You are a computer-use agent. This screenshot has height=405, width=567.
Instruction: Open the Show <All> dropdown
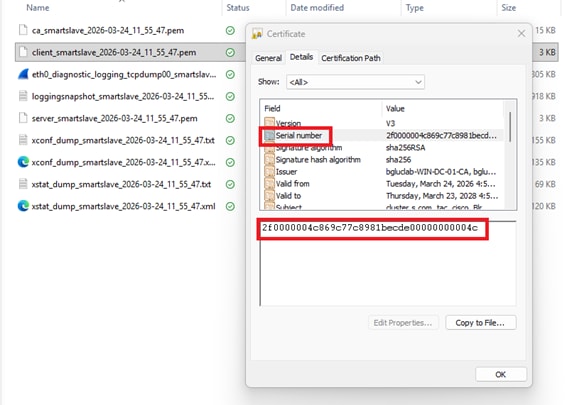[355, 82]
